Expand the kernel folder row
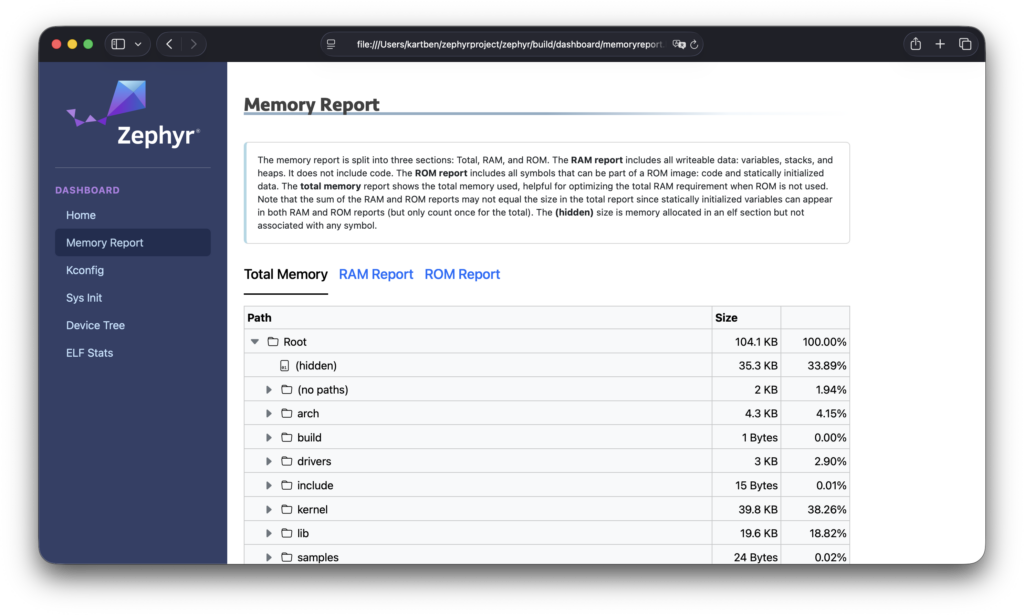Viewport: 1024px width, 615px height. 269,510
